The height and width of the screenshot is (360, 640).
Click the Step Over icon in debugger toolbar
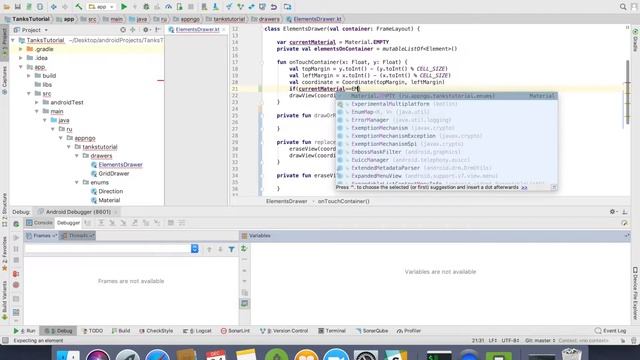[x=101, y=223]
